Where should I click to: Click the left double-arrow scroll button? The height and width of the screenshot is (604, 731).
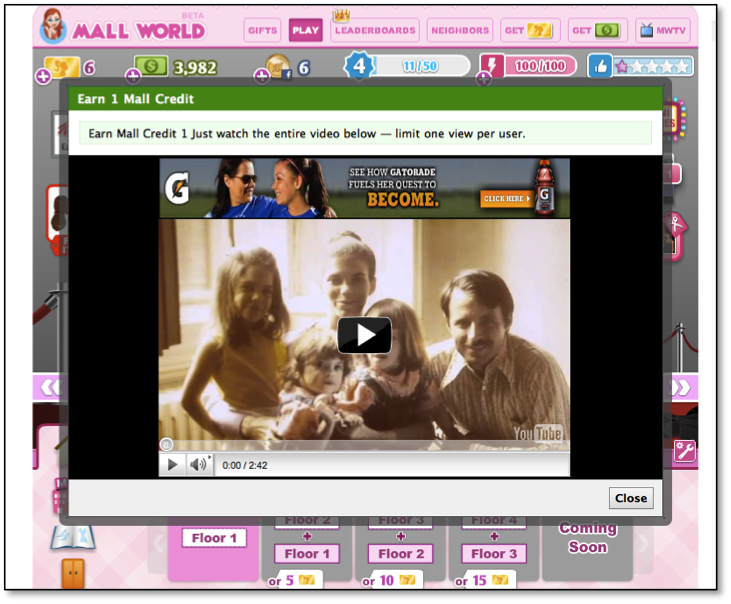point(46,387)
